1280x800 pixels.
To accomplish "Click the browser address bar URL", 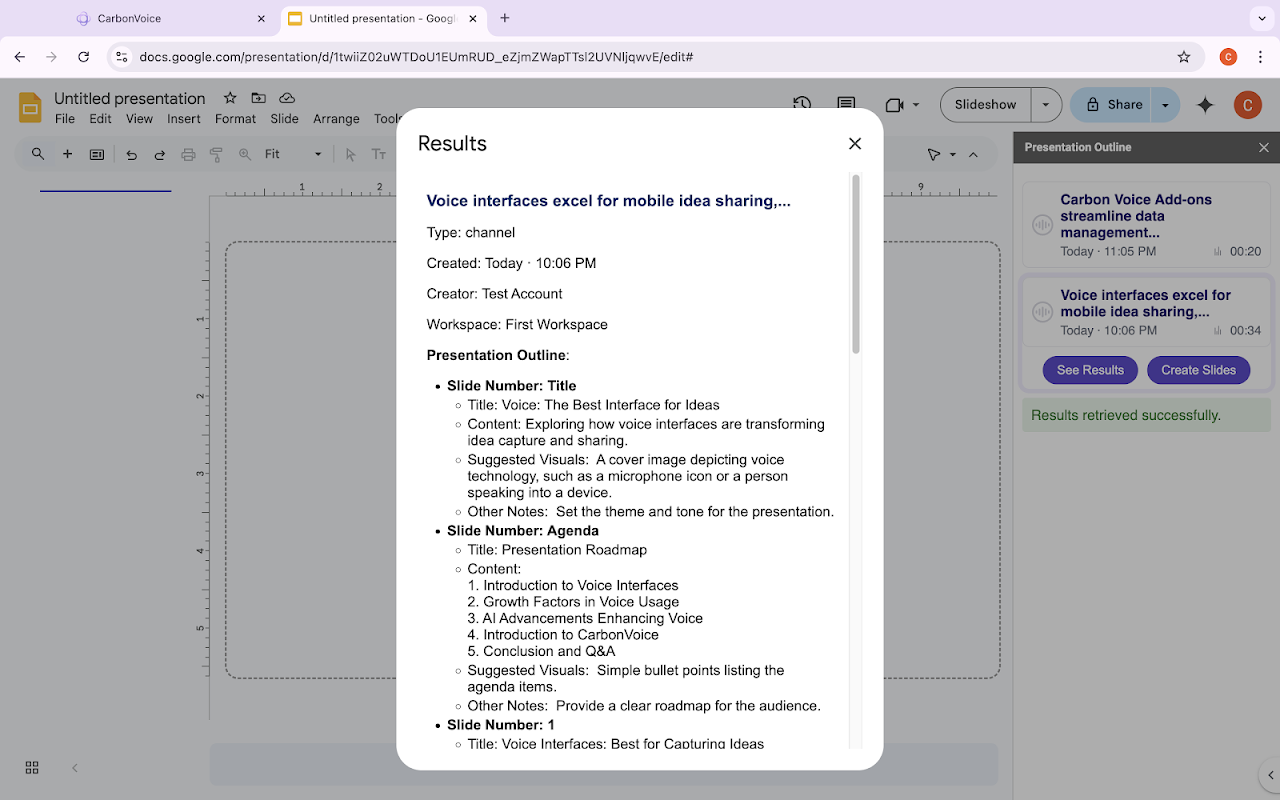I will pyautogui.click(x=416, y=57).
